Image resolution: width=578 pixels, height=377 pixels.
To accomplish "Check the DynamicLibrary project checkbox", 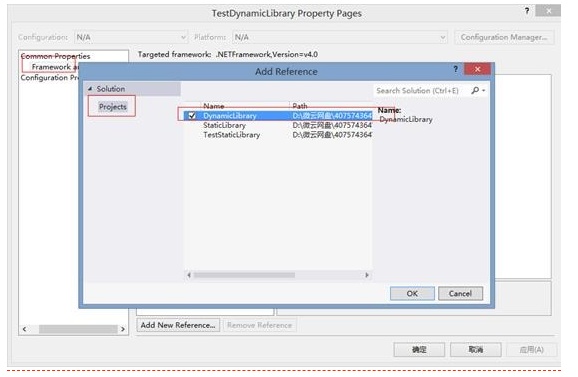I will [192, 116].
